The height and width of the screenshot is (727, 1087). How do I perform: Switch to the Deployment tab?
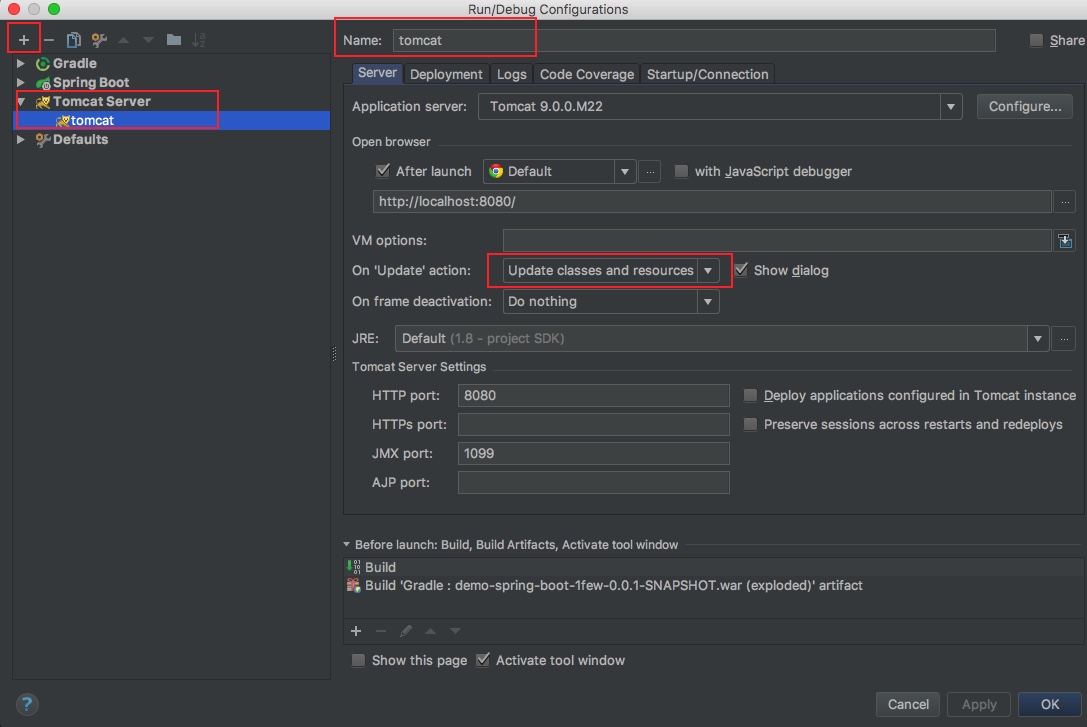446,74
